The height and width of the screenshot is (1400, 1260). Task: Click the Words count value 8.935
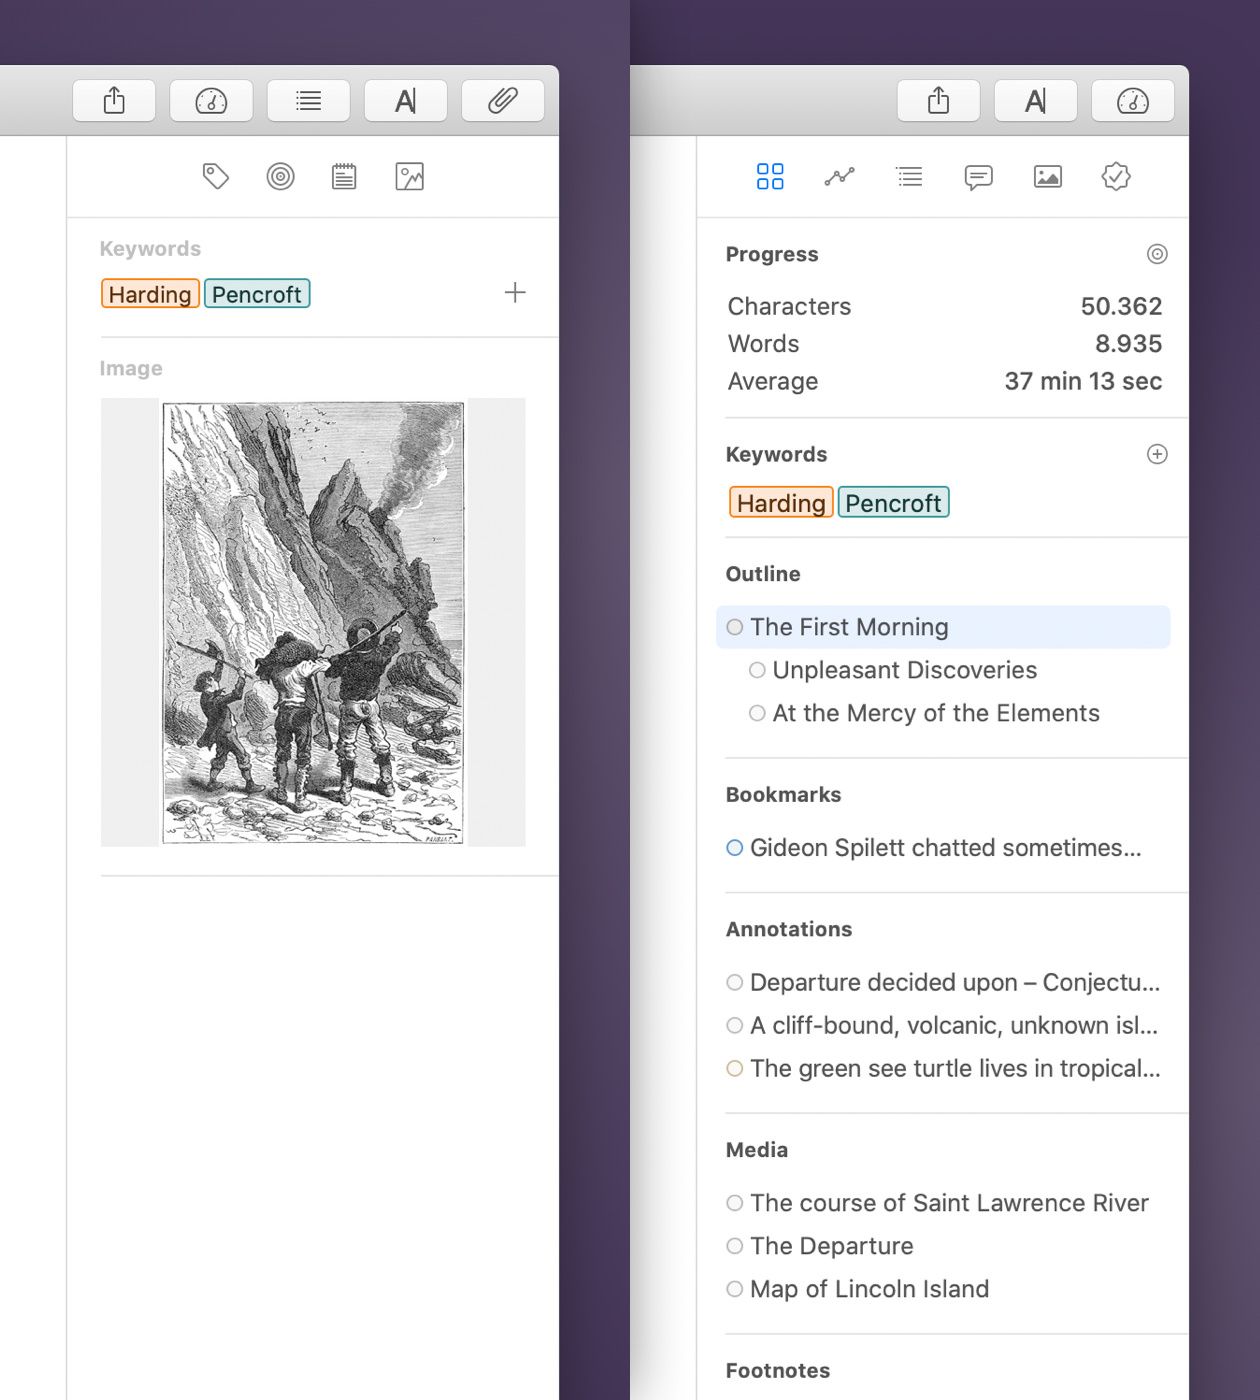point(1128,344)
